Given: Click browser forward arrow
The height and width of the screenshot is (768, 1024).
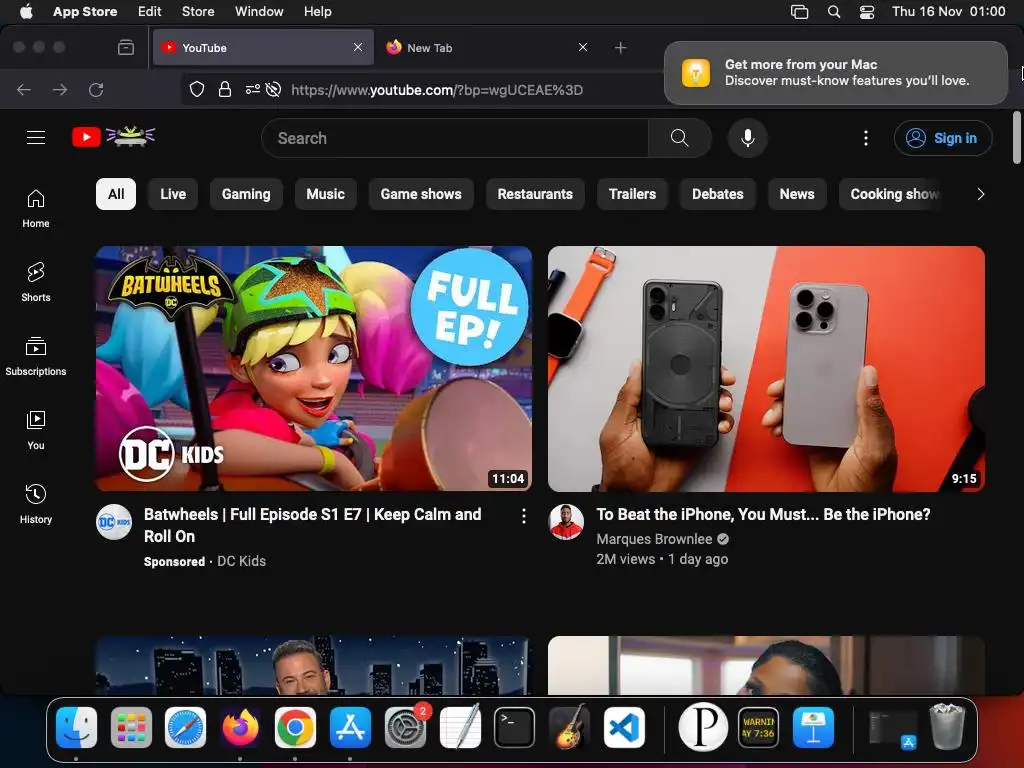Looking at the screenshot, I should click(x=60, y=89).
